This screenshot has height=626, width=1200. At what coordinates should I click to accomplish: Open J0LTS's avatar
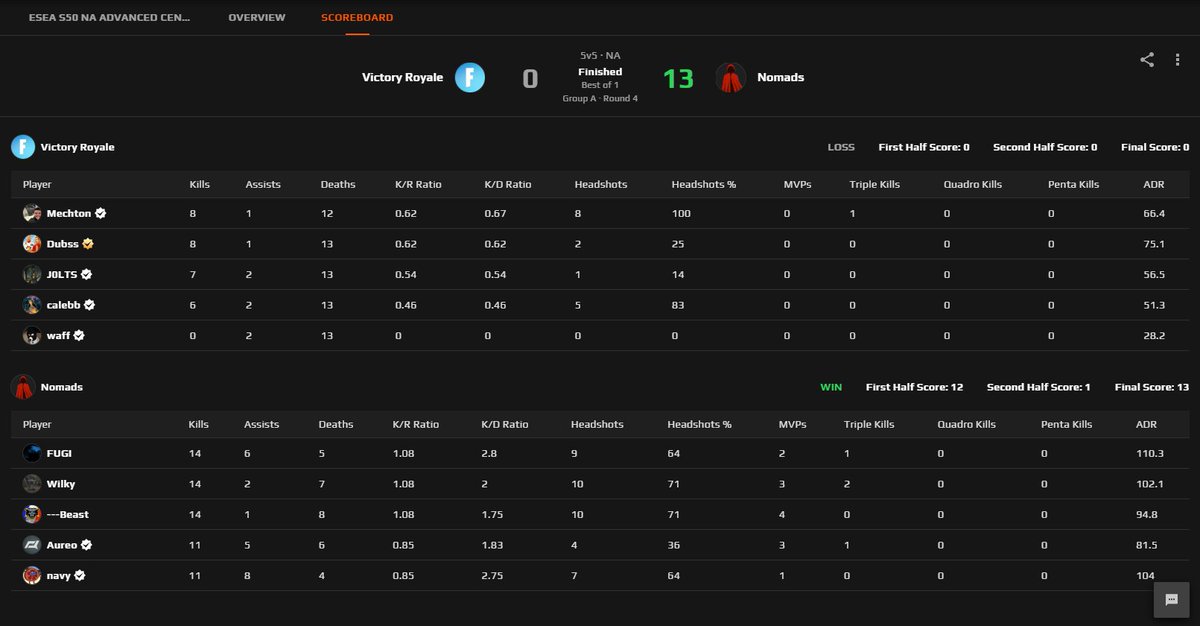click(32, 274)
